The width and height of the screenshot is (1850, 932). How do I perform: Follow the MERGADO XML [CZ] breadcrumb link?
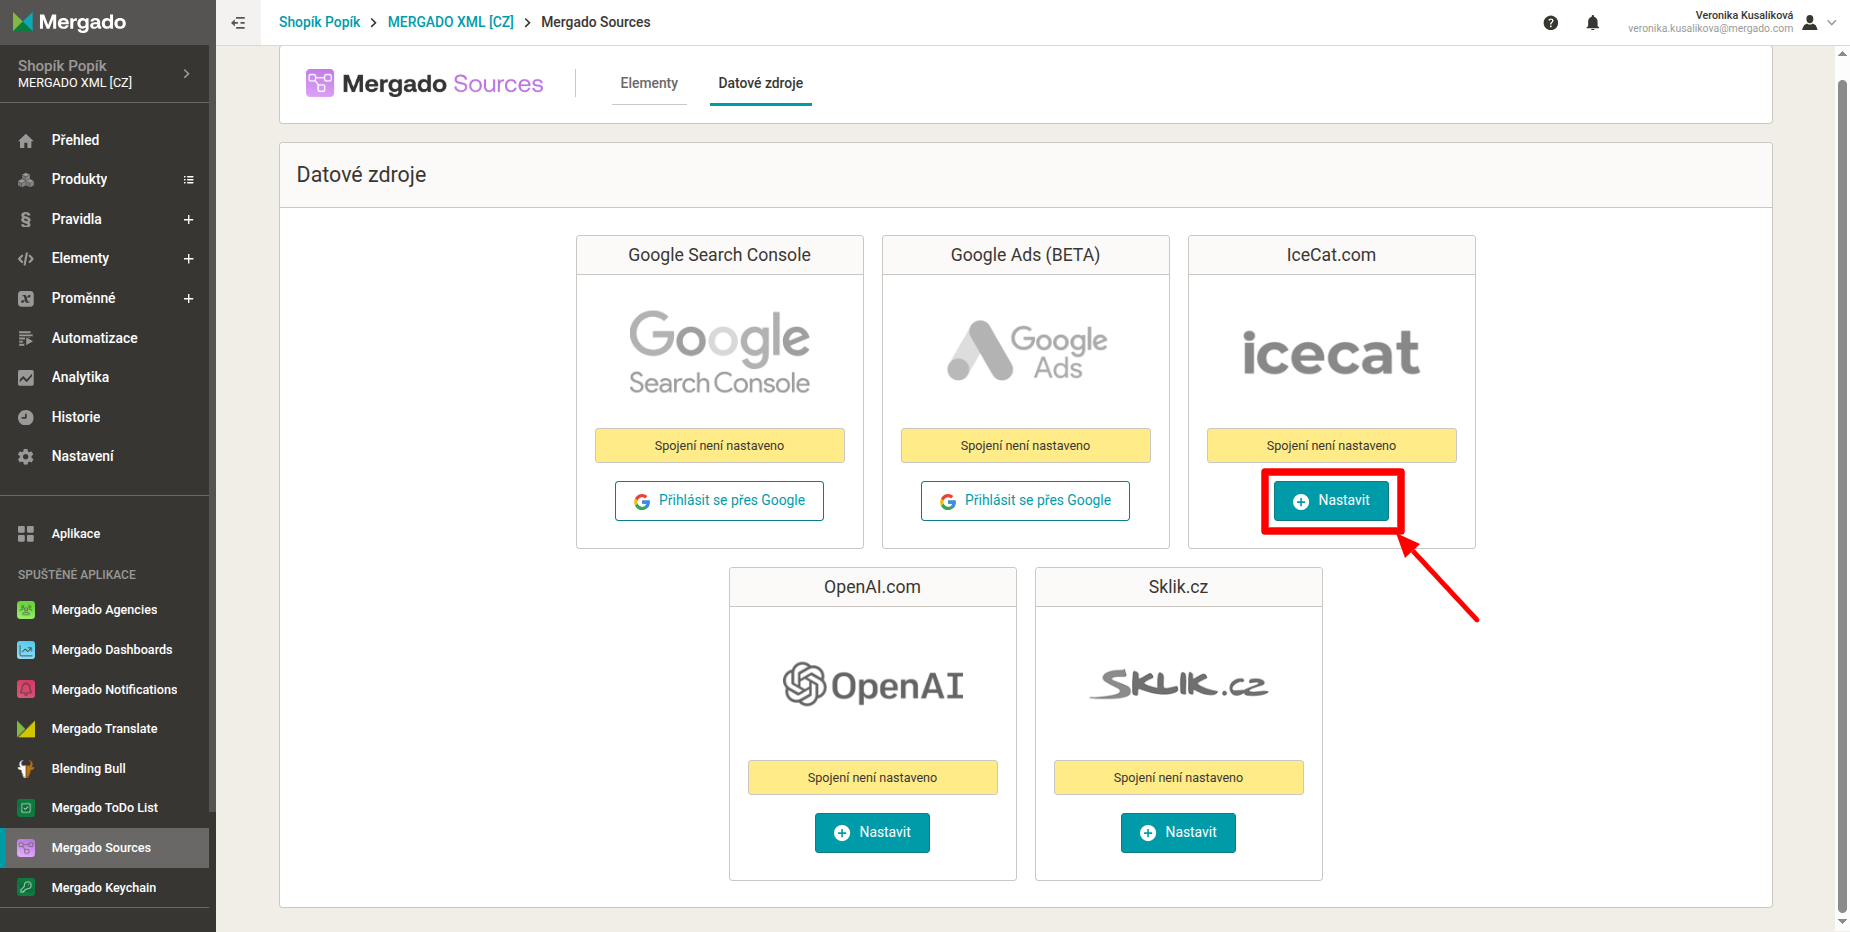click(x=451, y=22)
